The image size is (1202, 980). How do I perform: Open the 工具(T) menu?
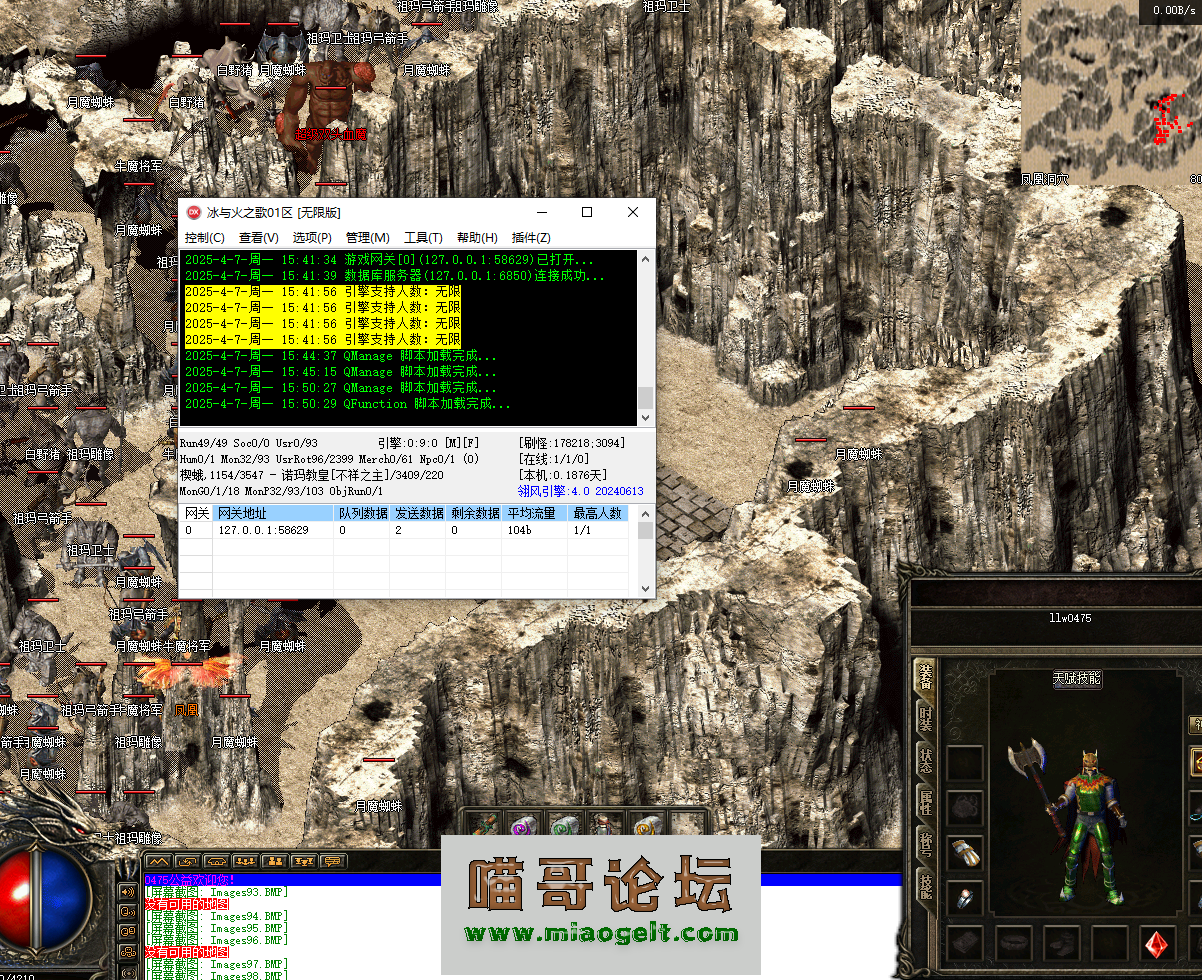click(x=421, y=237)
